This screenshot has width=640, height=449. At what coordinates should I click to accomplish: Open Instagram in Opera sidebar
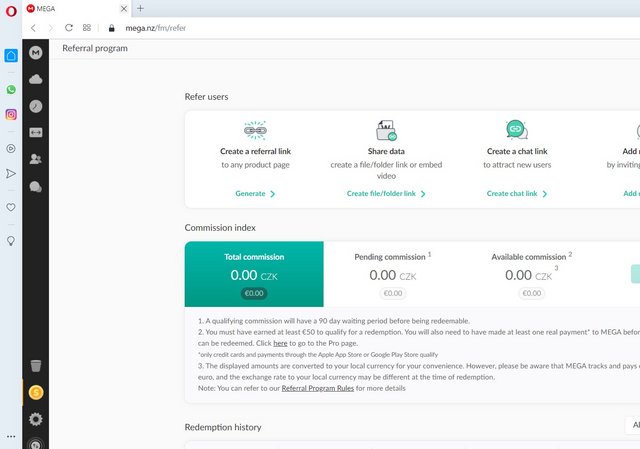pyautogui.click(x=11, y=114)
